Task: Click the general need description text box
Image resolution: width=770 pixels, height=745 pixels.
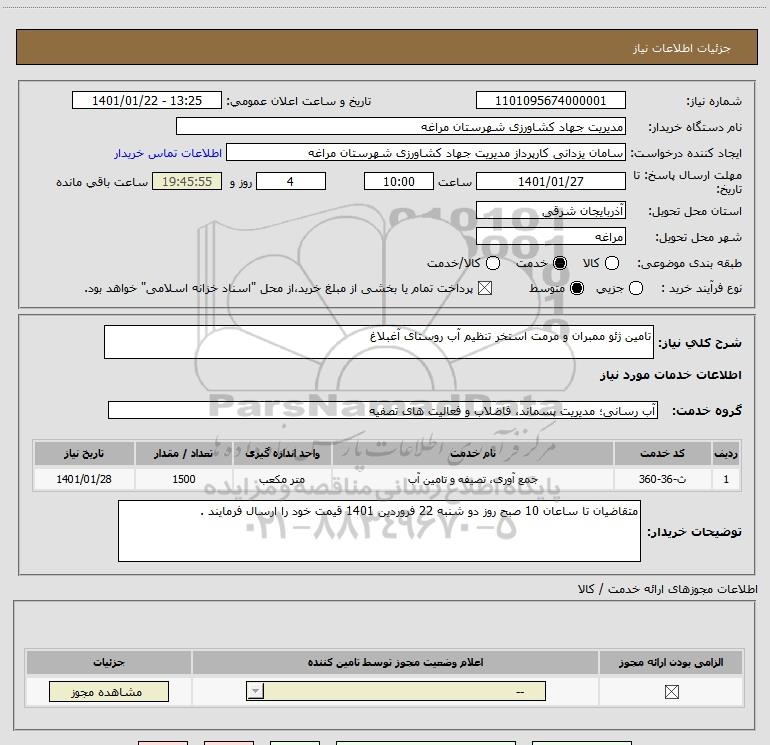Action: coord(379,342)
